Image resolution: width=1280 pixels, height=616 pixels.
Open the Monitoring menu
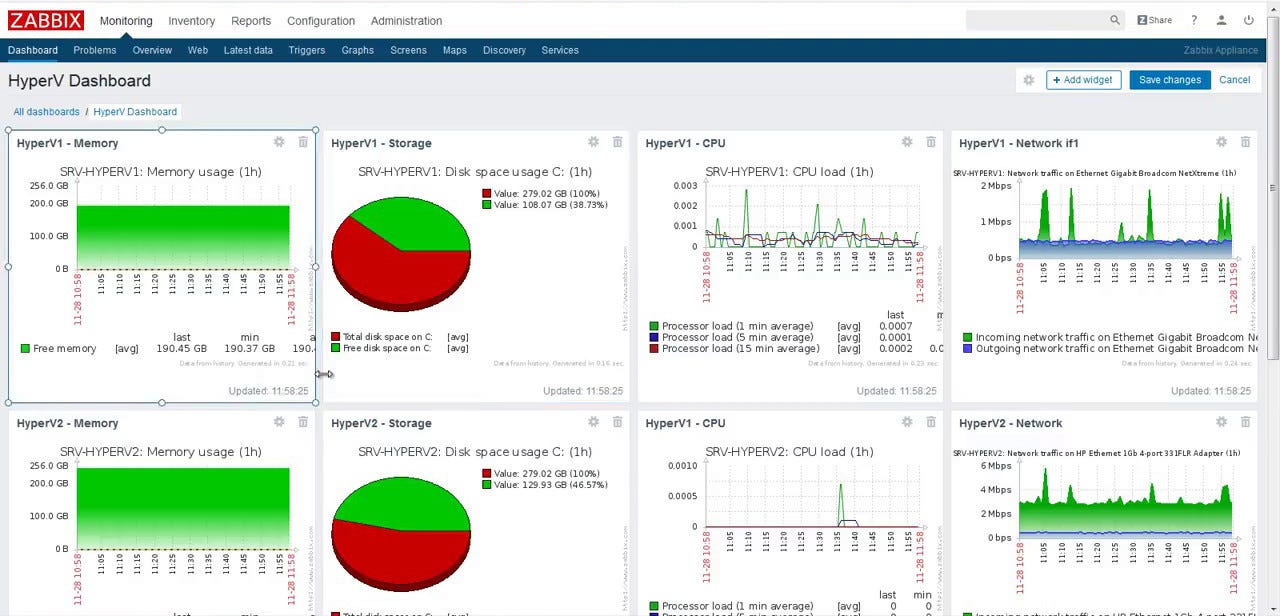[126, 20]
